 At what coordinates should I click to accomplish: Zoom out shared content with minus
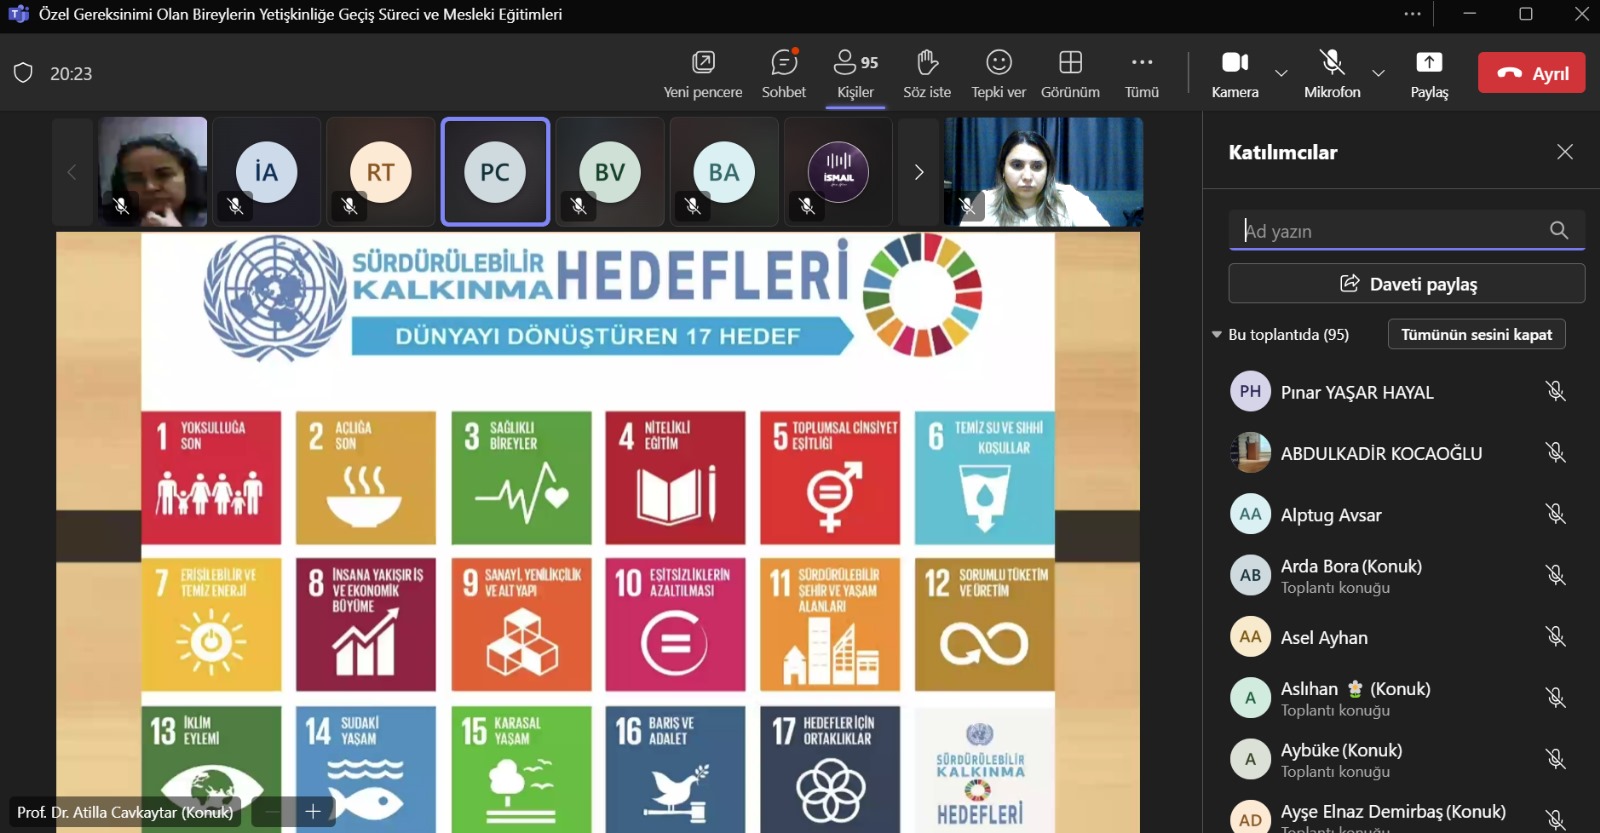273,811
